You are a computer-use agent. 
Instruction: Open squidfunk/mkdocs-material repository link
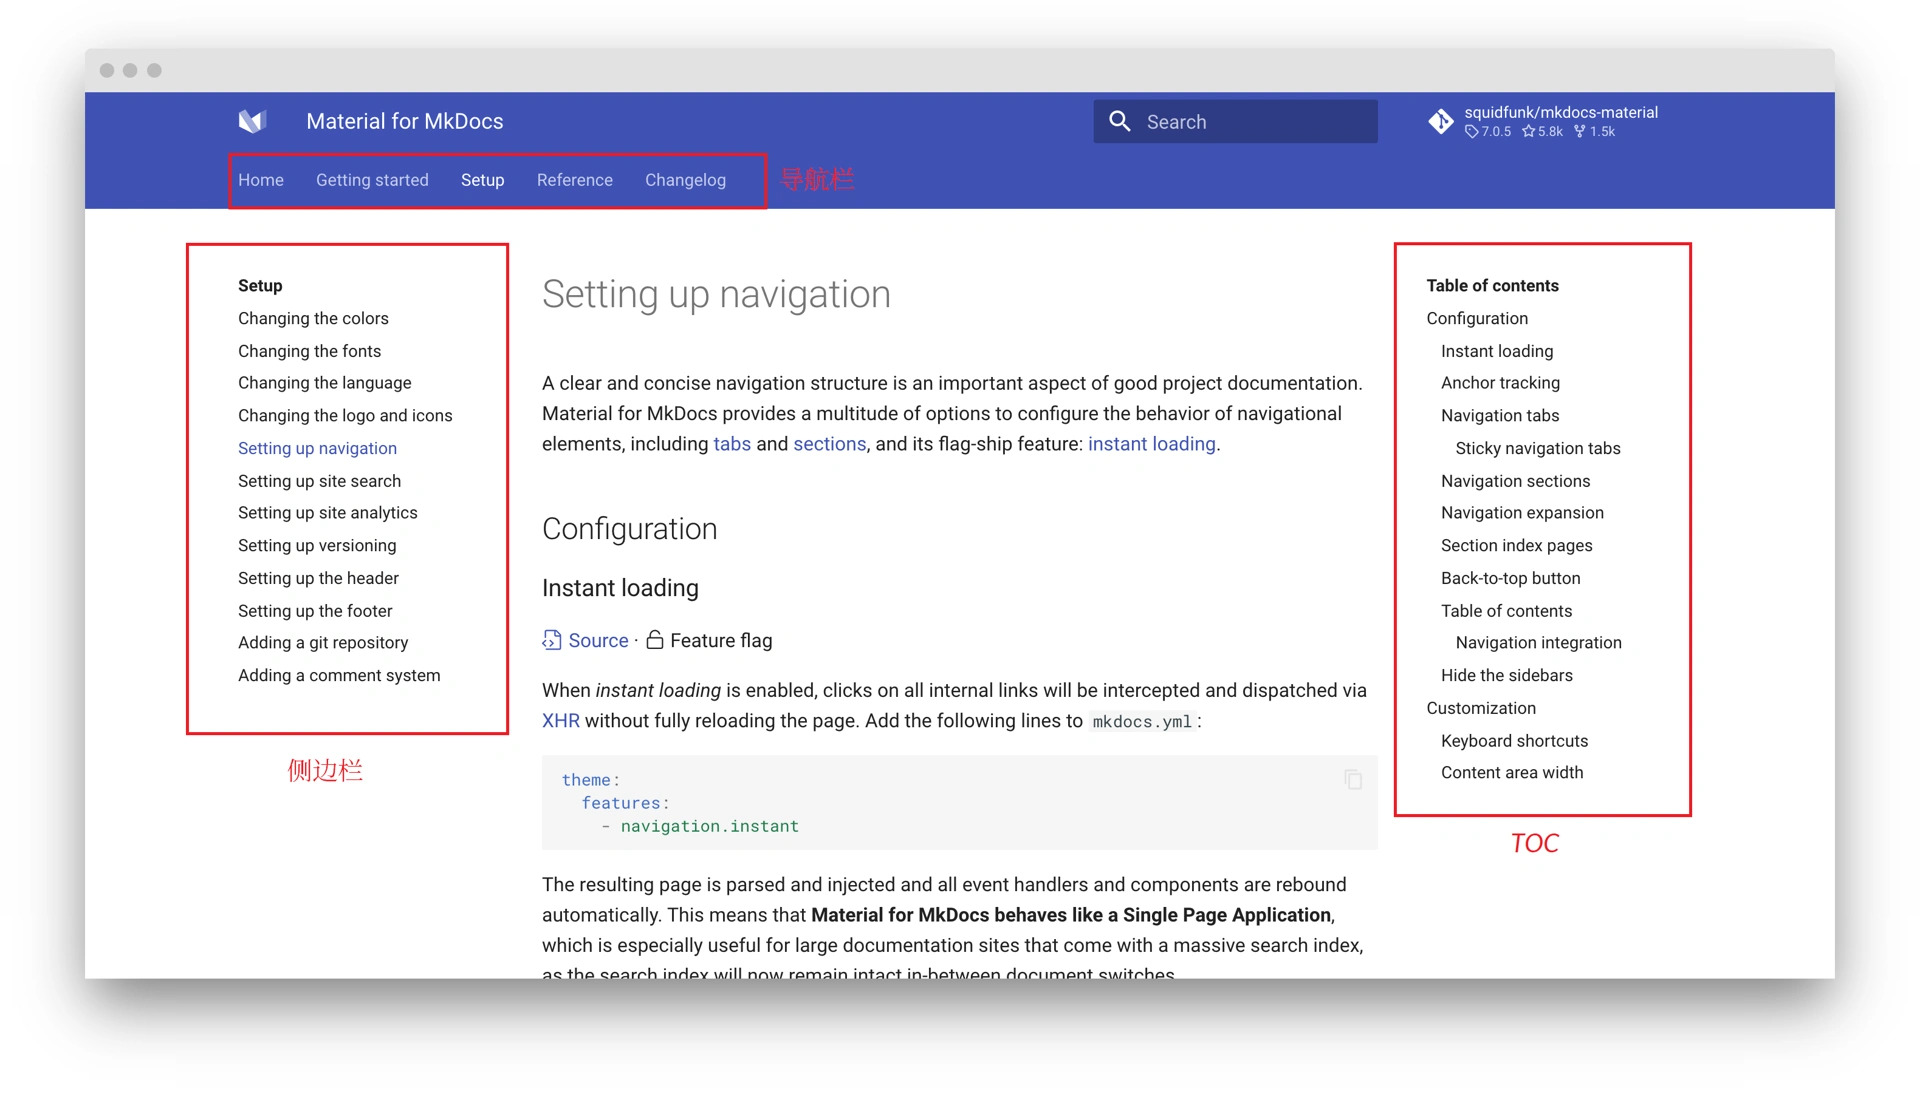pyautogui.click(x=1561, y=113)
